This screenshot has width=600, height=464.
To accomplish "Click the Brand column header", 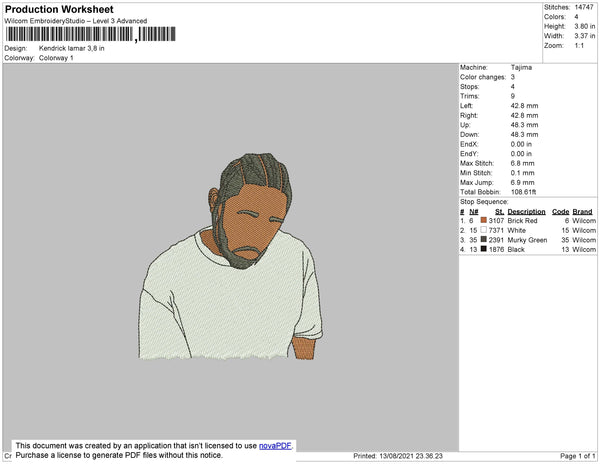I will 582,212.
